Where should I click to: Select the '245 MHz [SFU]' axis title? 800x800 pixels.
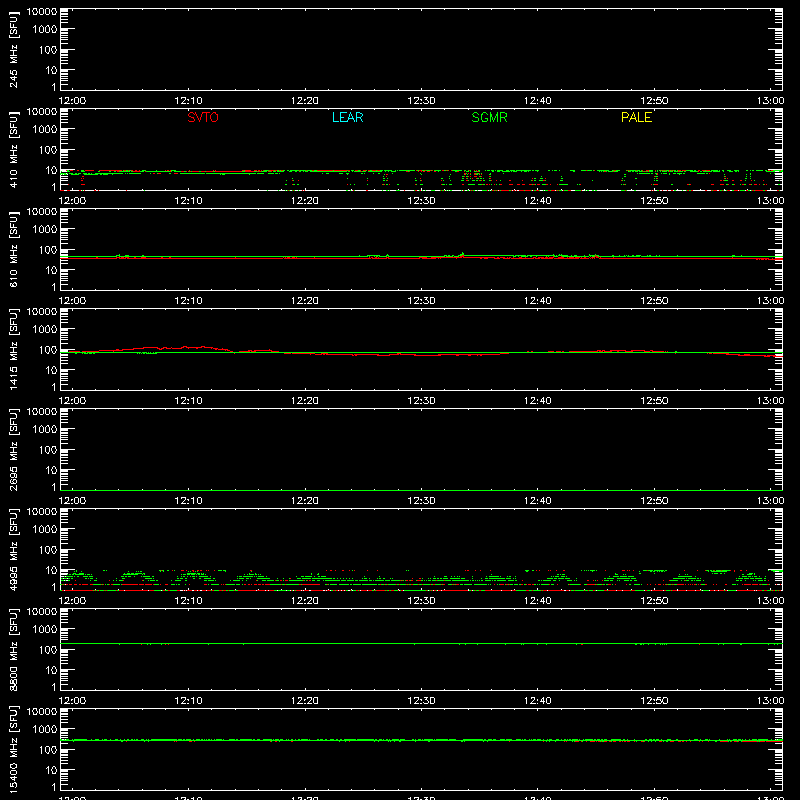tap(13, 49)
